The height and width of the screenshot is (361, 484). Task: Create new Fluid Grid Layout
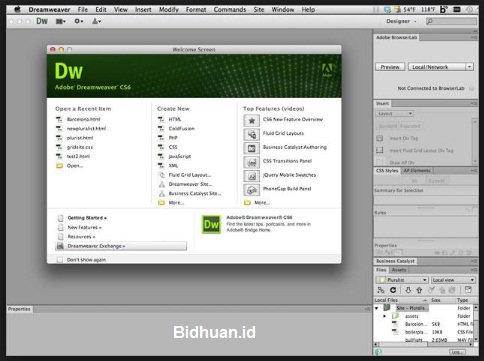point(190,175)
